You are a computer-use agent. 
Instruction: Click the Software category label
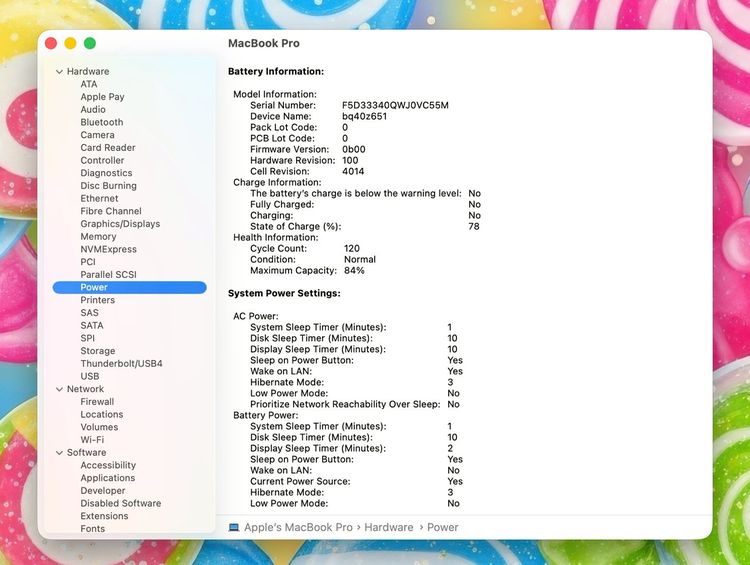[87, 453]
